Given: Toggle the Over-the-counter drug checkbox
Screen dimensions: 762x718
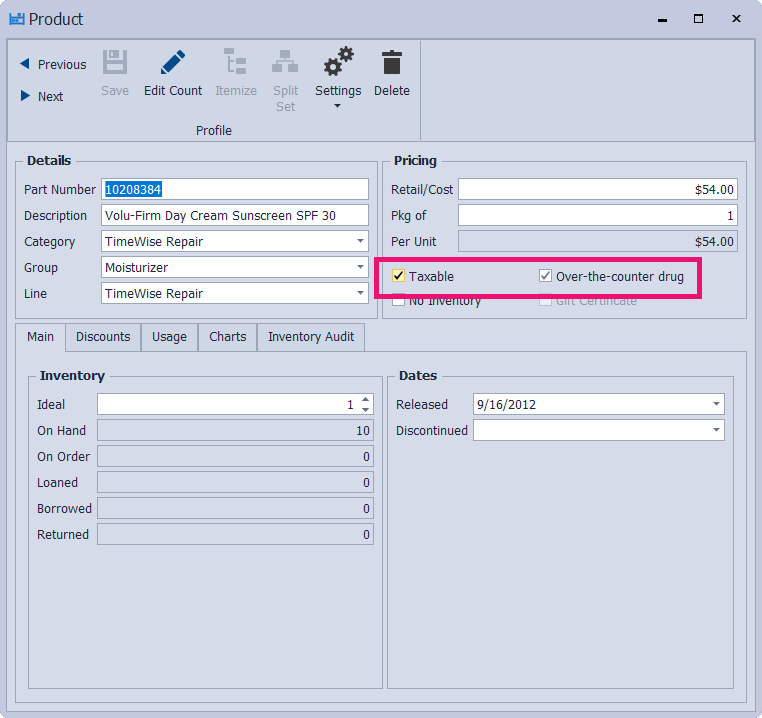Looking at the screenshot, I should tap(545, 276).
